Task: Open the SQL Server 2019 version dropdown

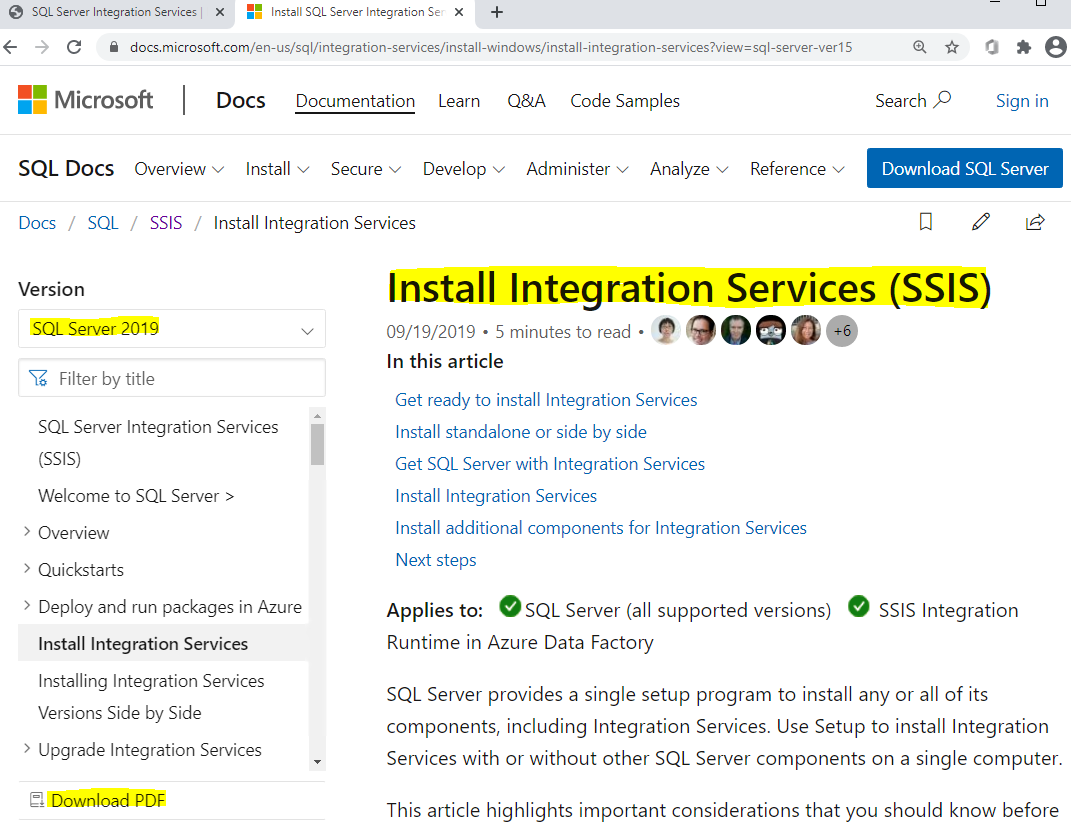Action: [171, 329]
